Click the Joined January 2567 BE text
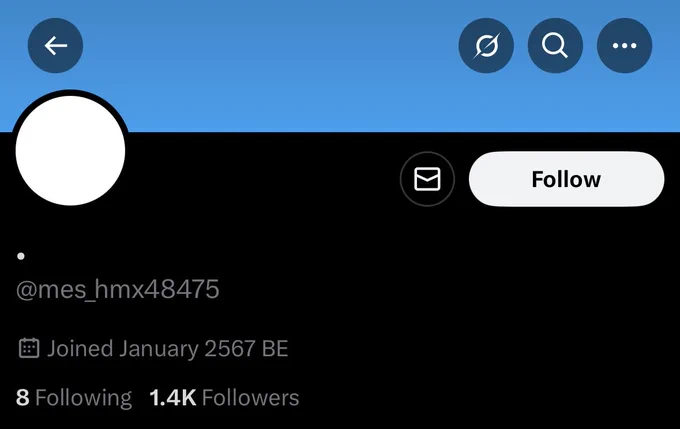This screenshot has height=429, width=680. (168, 349)
